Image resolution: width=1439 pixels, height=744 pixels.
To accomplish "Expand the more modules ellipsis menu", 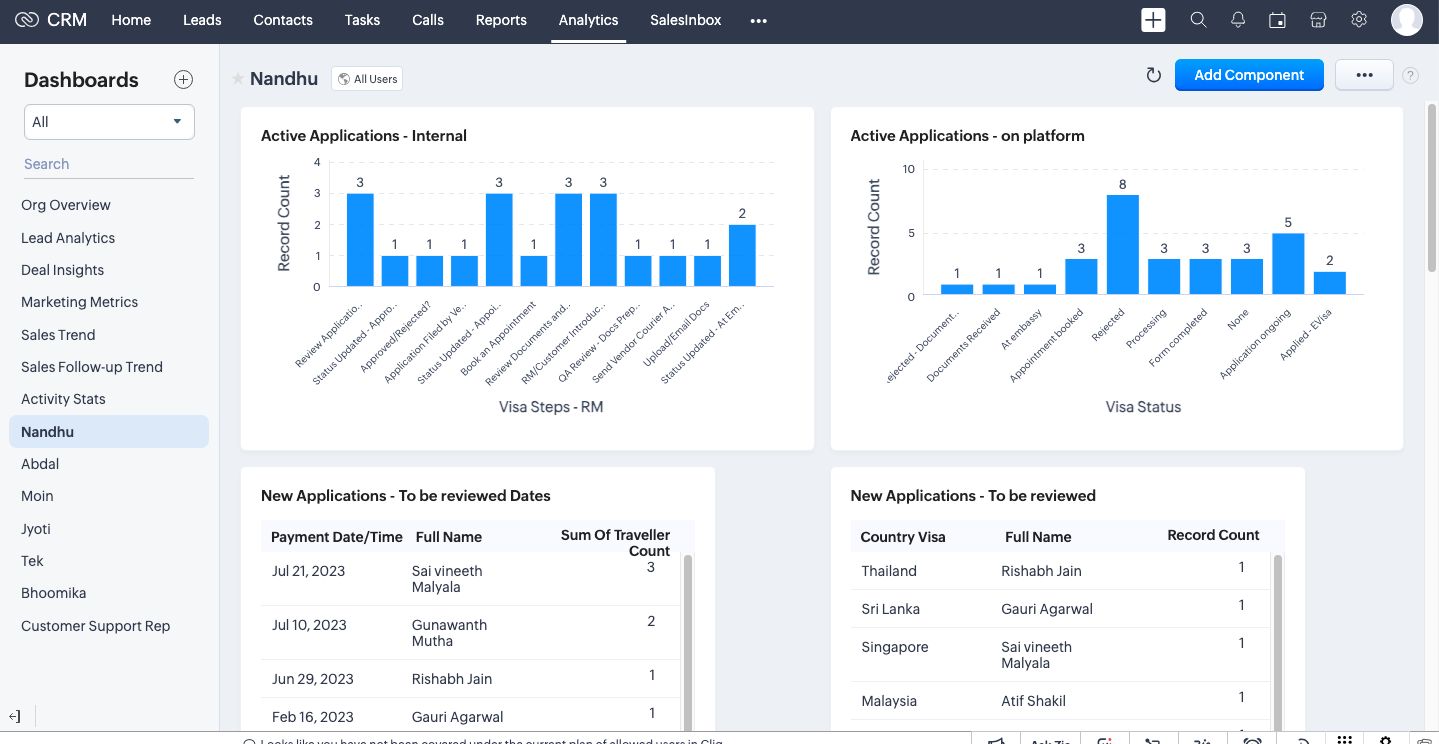I will (x=758, y=20).
